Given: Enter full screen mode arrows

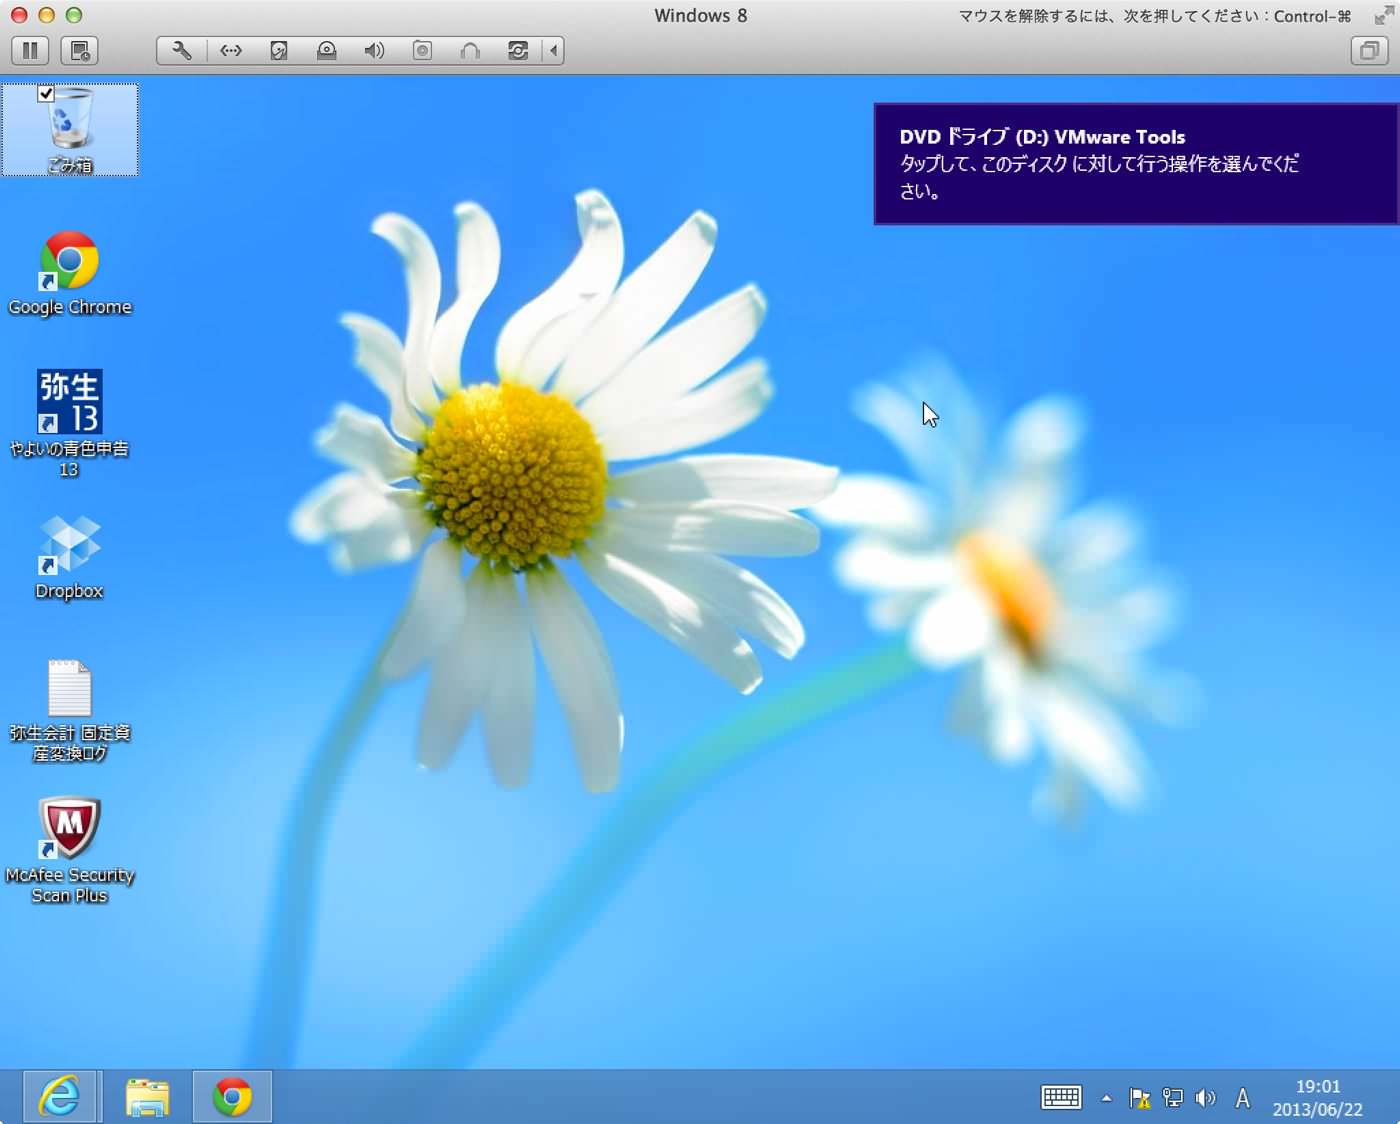Looking at the screenshot, I should (1383, 15).
